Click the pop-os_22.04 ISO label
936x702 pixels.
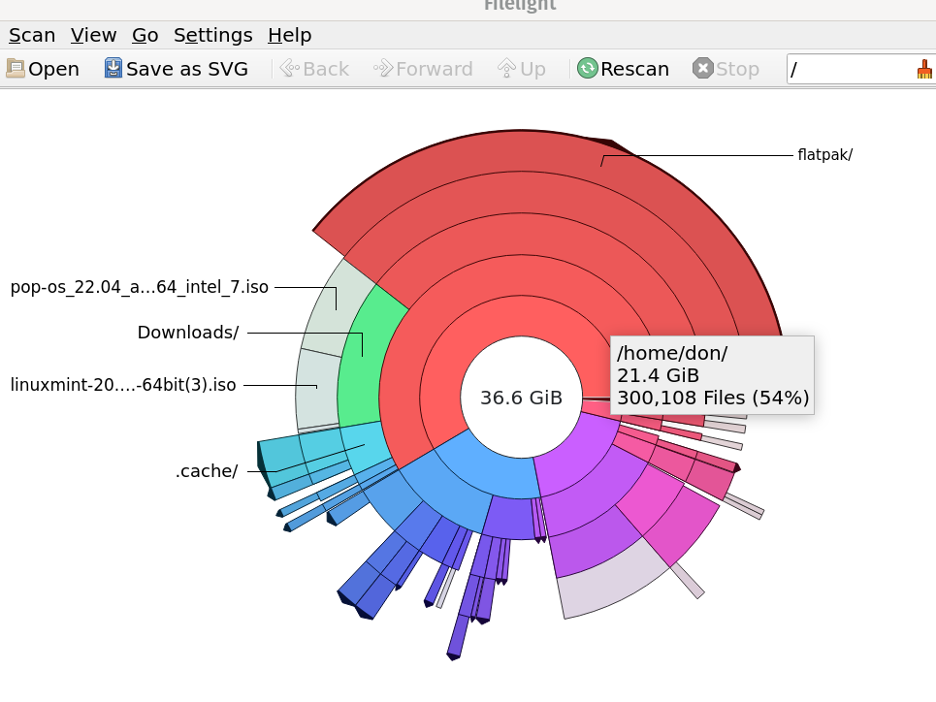pos(139,286)
